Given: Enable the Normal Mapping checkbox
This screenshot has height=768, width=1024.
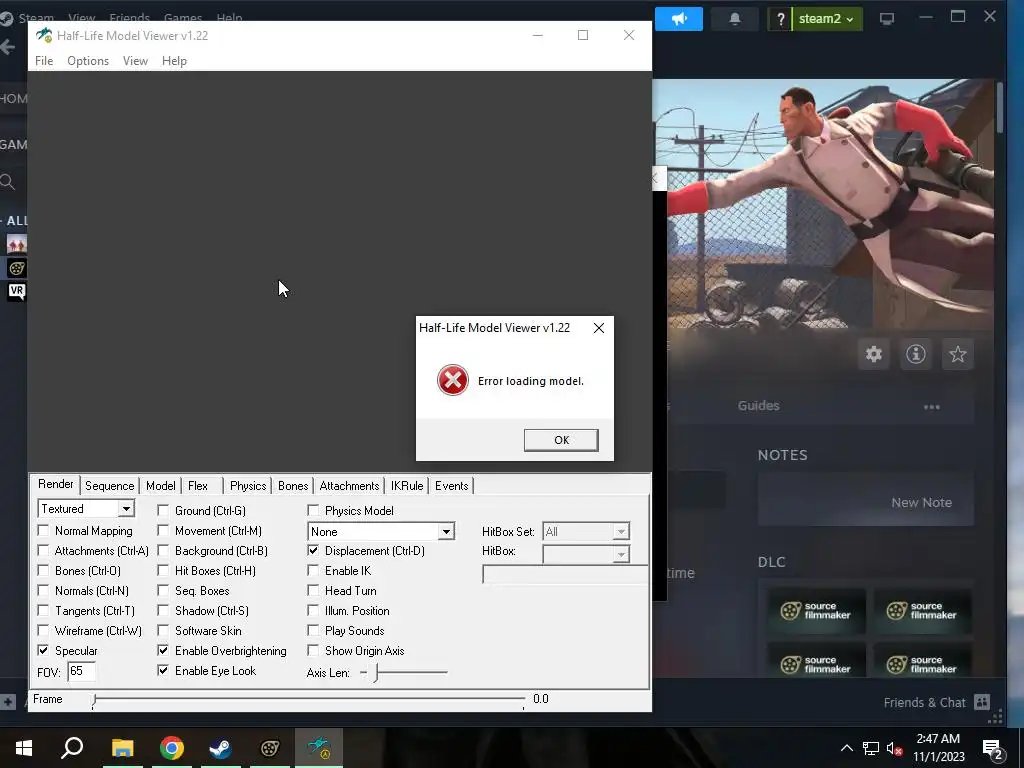Looking at the screenshot, I should pyautogui.click(x=43, y=530).
